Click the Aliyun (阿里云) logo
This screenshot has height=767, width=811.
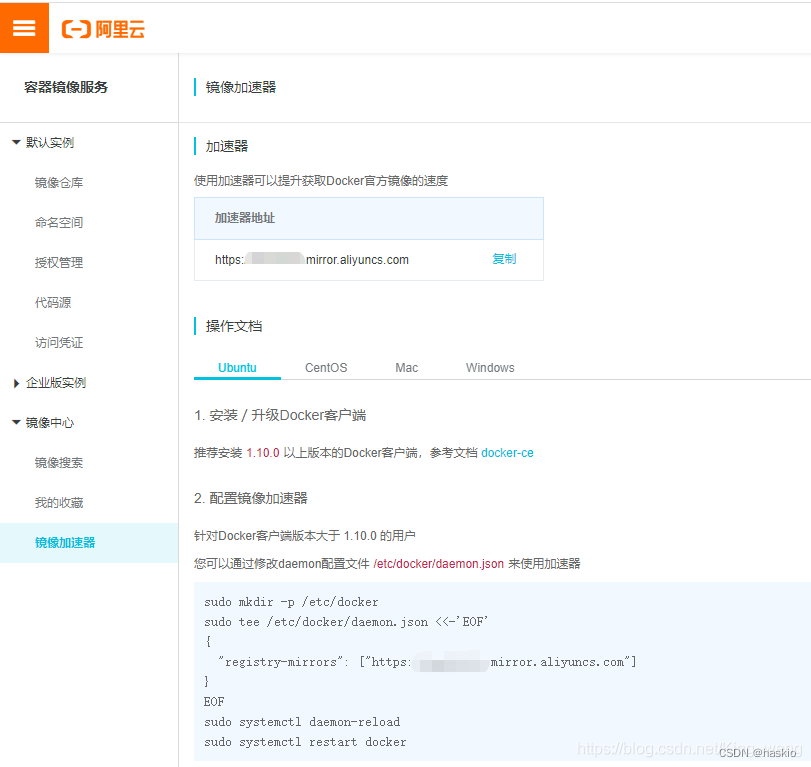[x=101, y=29]
